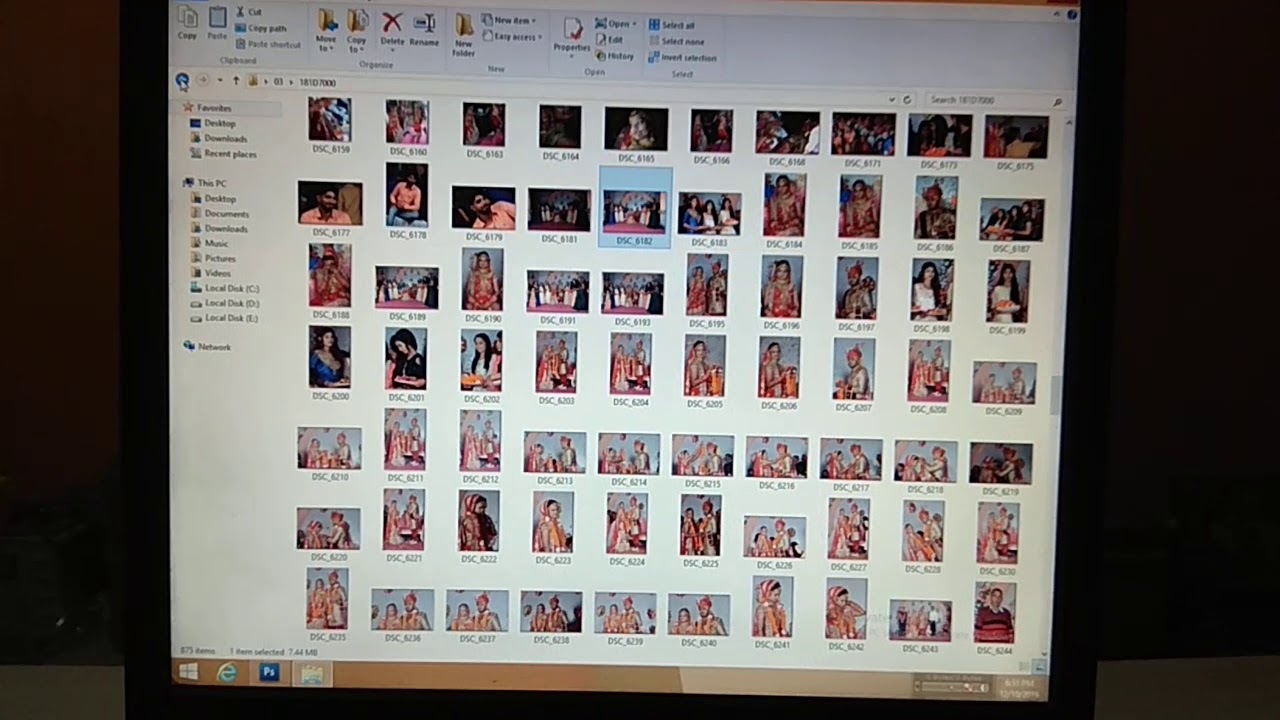Viewport: 1280px width, 720px height.
Task: Select Recent places under Favorites
Action: point(223,154)
